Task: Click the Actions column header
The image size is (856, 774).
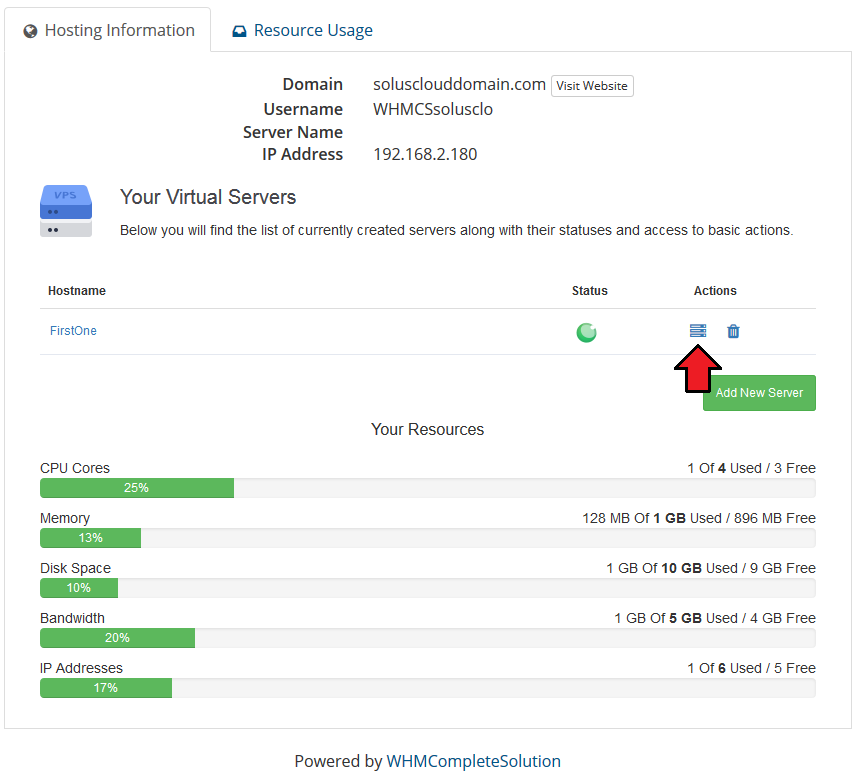Action: pyautogui.click(x=715, y=291)
